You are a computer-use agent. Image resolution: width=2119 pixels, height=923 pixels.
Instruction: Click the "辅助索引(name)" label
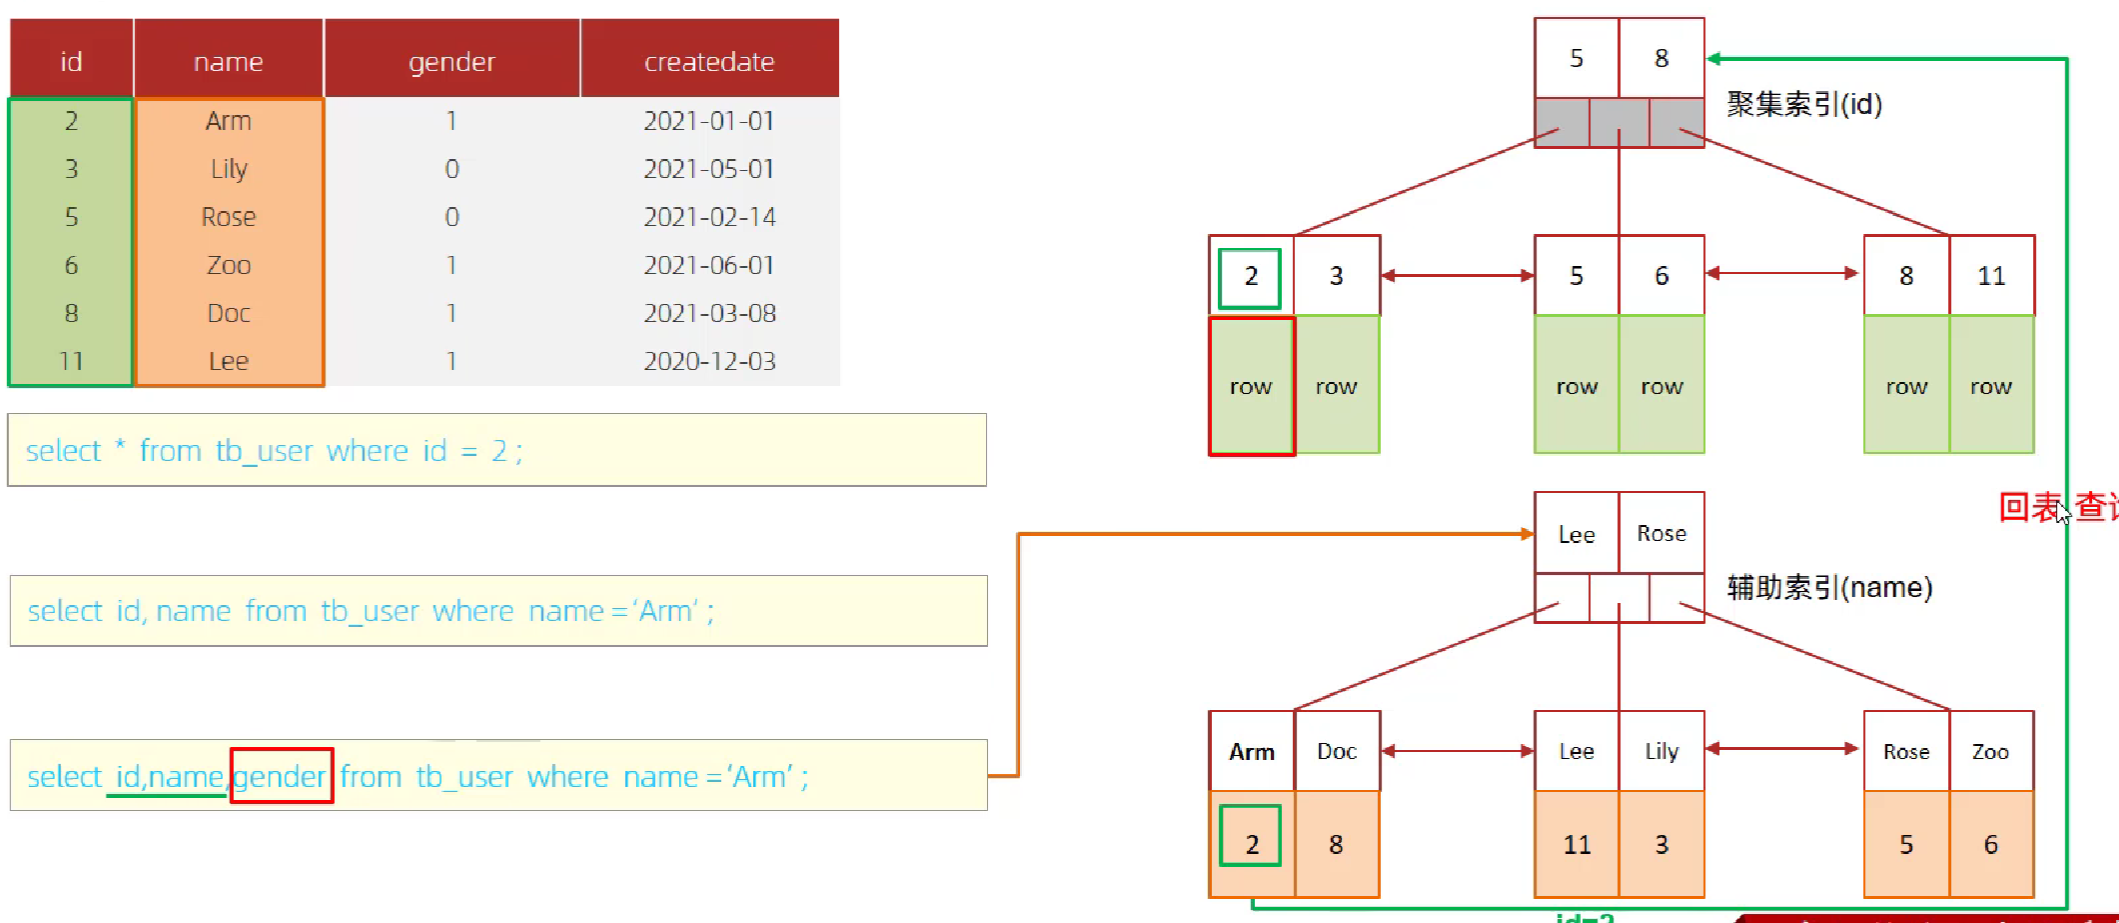[1829, 587]
